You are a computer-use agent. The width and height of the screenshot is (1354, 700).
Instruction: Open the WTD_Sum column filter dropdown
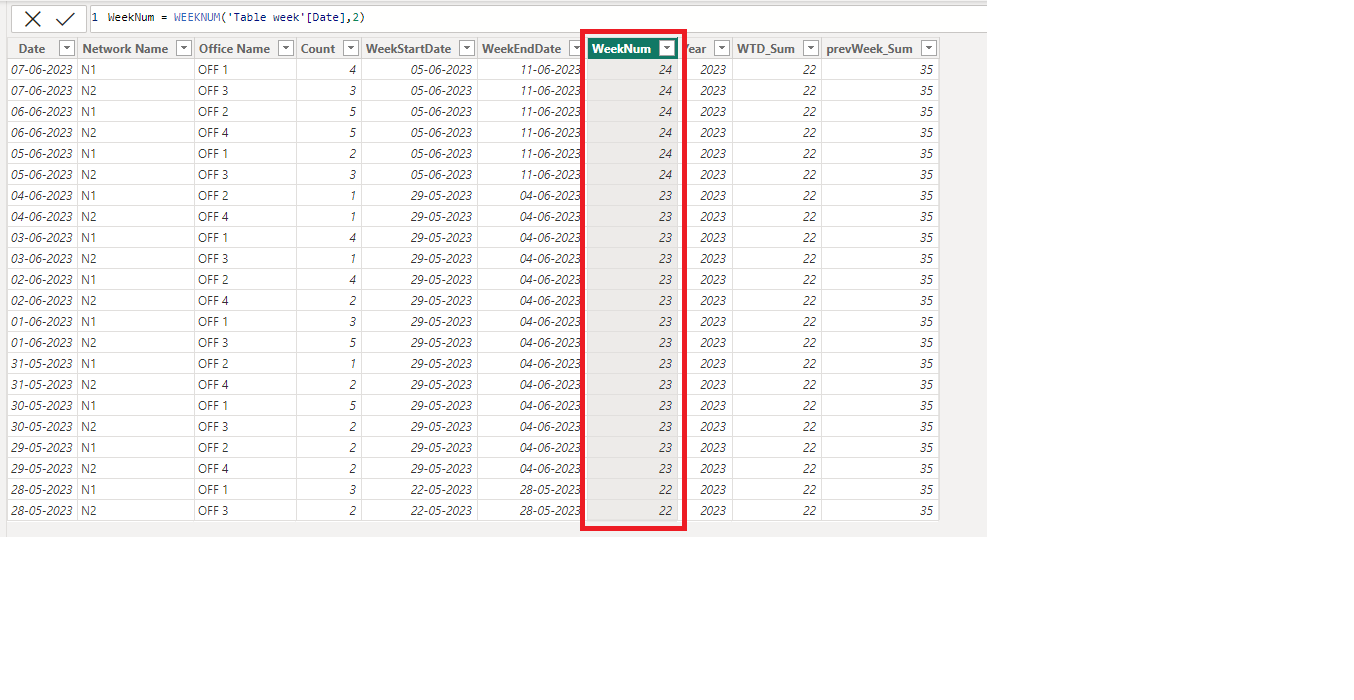pyautogui.click(x=810, y=48)
